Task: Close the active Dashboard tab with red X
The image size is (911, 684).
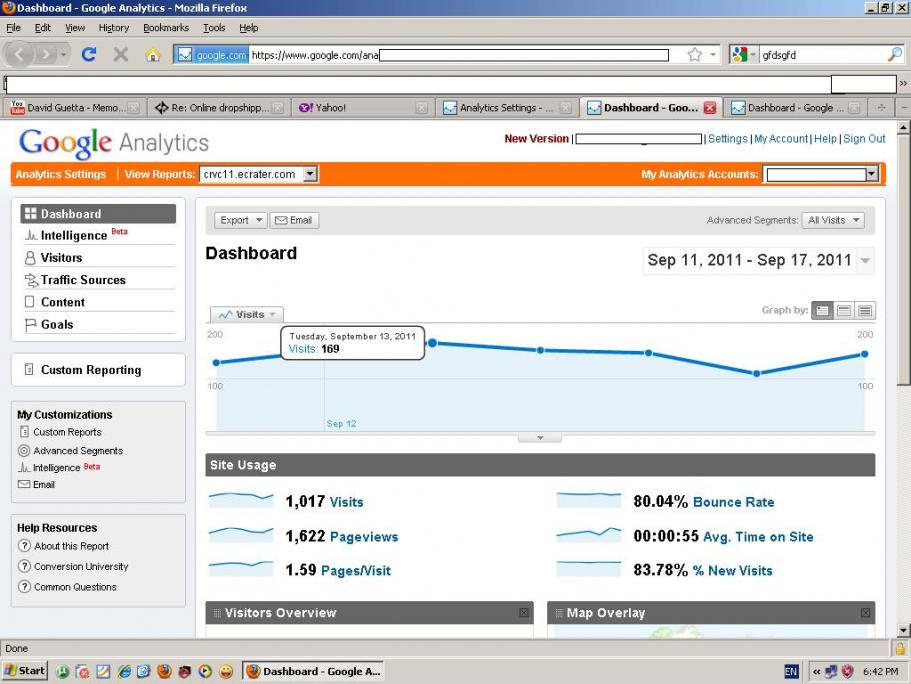Action: pyautogui.click(x=709, y=108)
